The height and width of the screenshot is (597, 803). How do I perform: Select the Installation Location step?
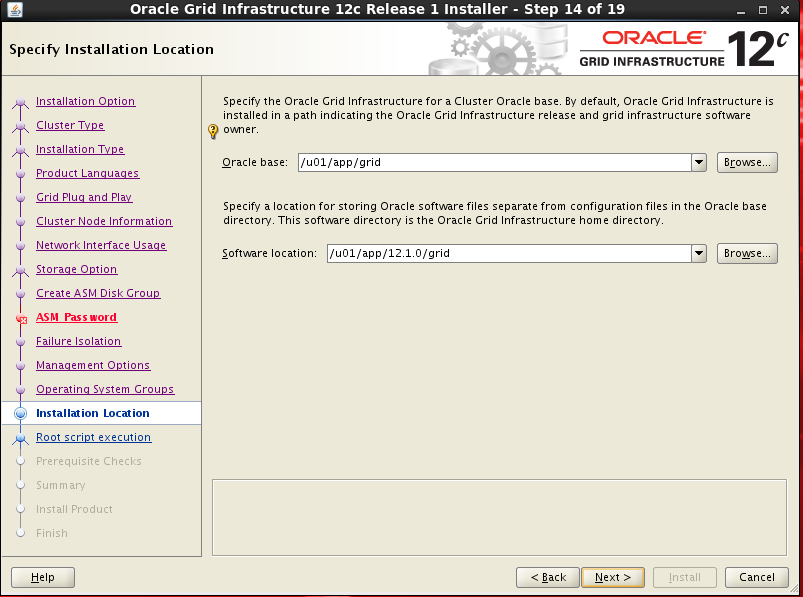click(93, 413)
